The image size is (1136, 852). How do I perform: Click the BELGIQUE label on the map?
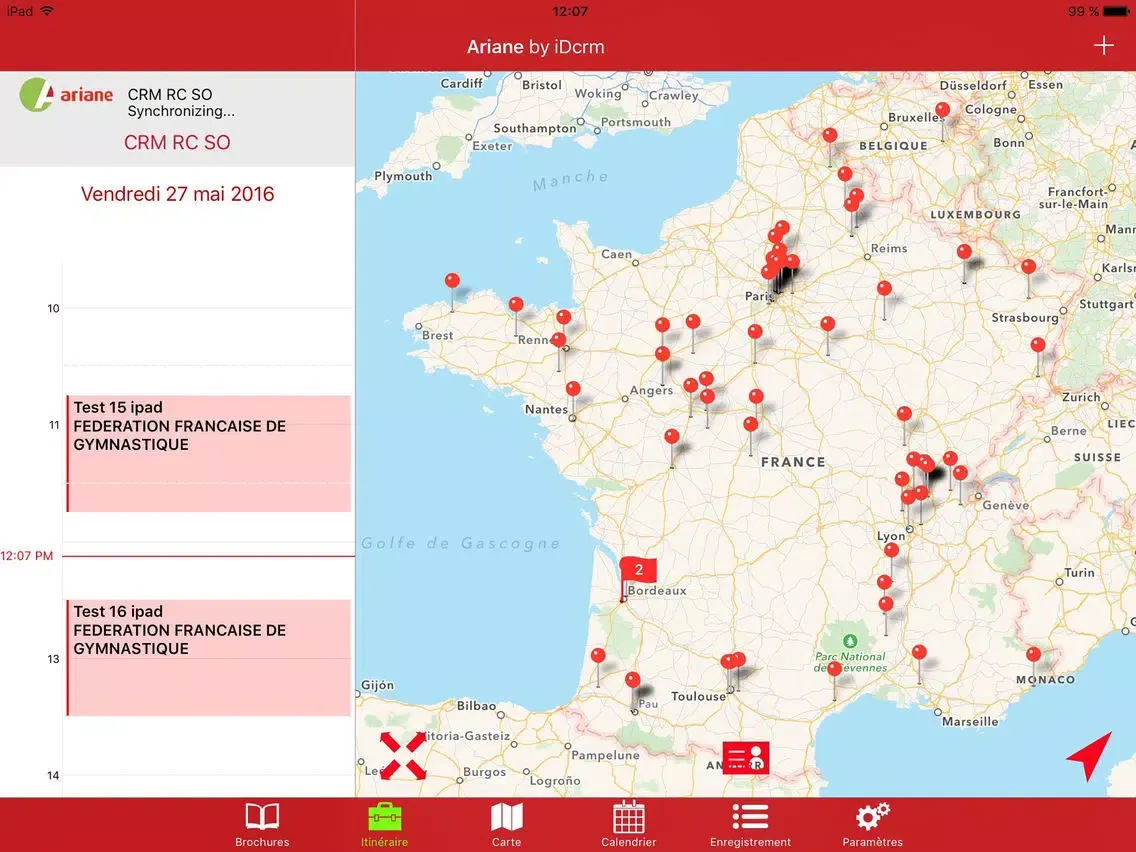[x=893, y=146]
